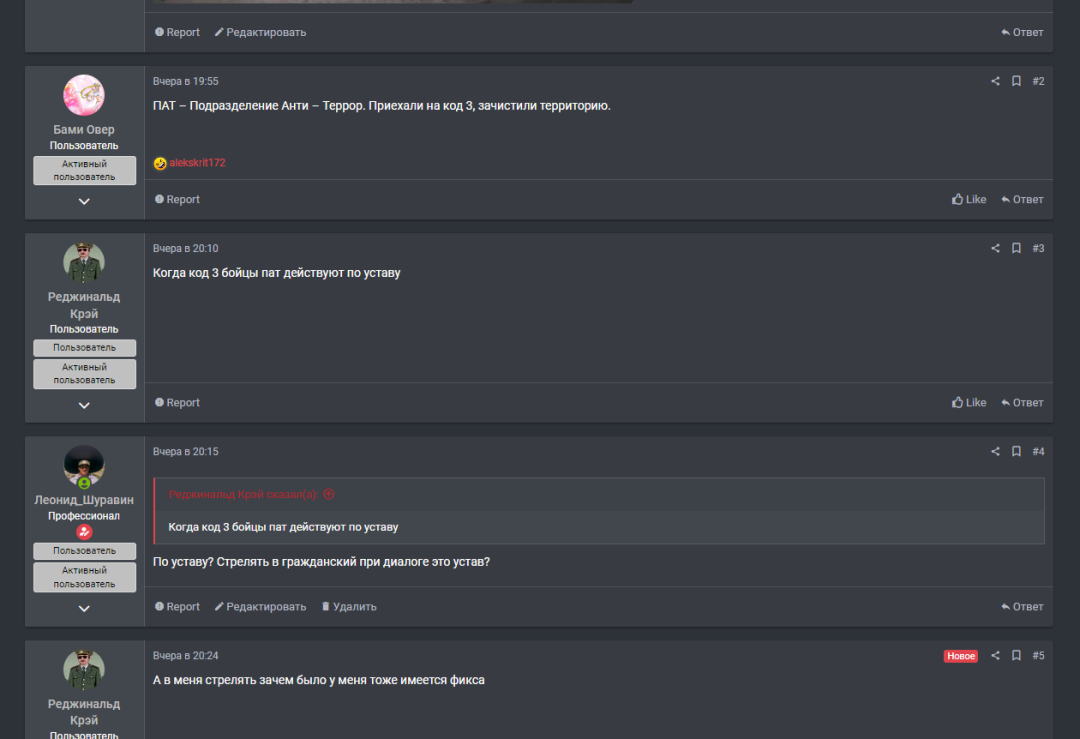This screenshot has width=1080, height=739.
Task: Report post #2
Action: click(177, 200)
